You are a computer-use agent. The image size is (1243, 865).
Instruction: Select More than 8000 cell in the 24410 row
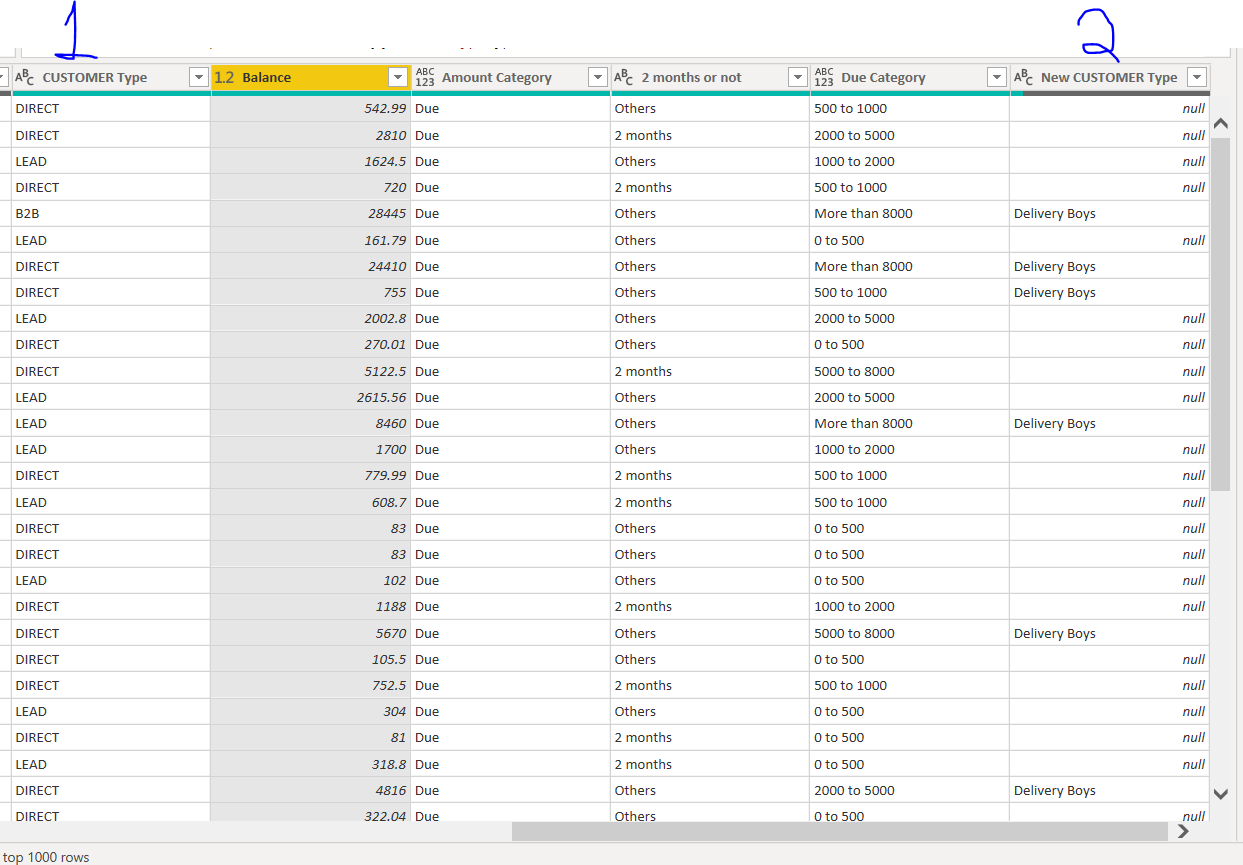tap(909, 266)
